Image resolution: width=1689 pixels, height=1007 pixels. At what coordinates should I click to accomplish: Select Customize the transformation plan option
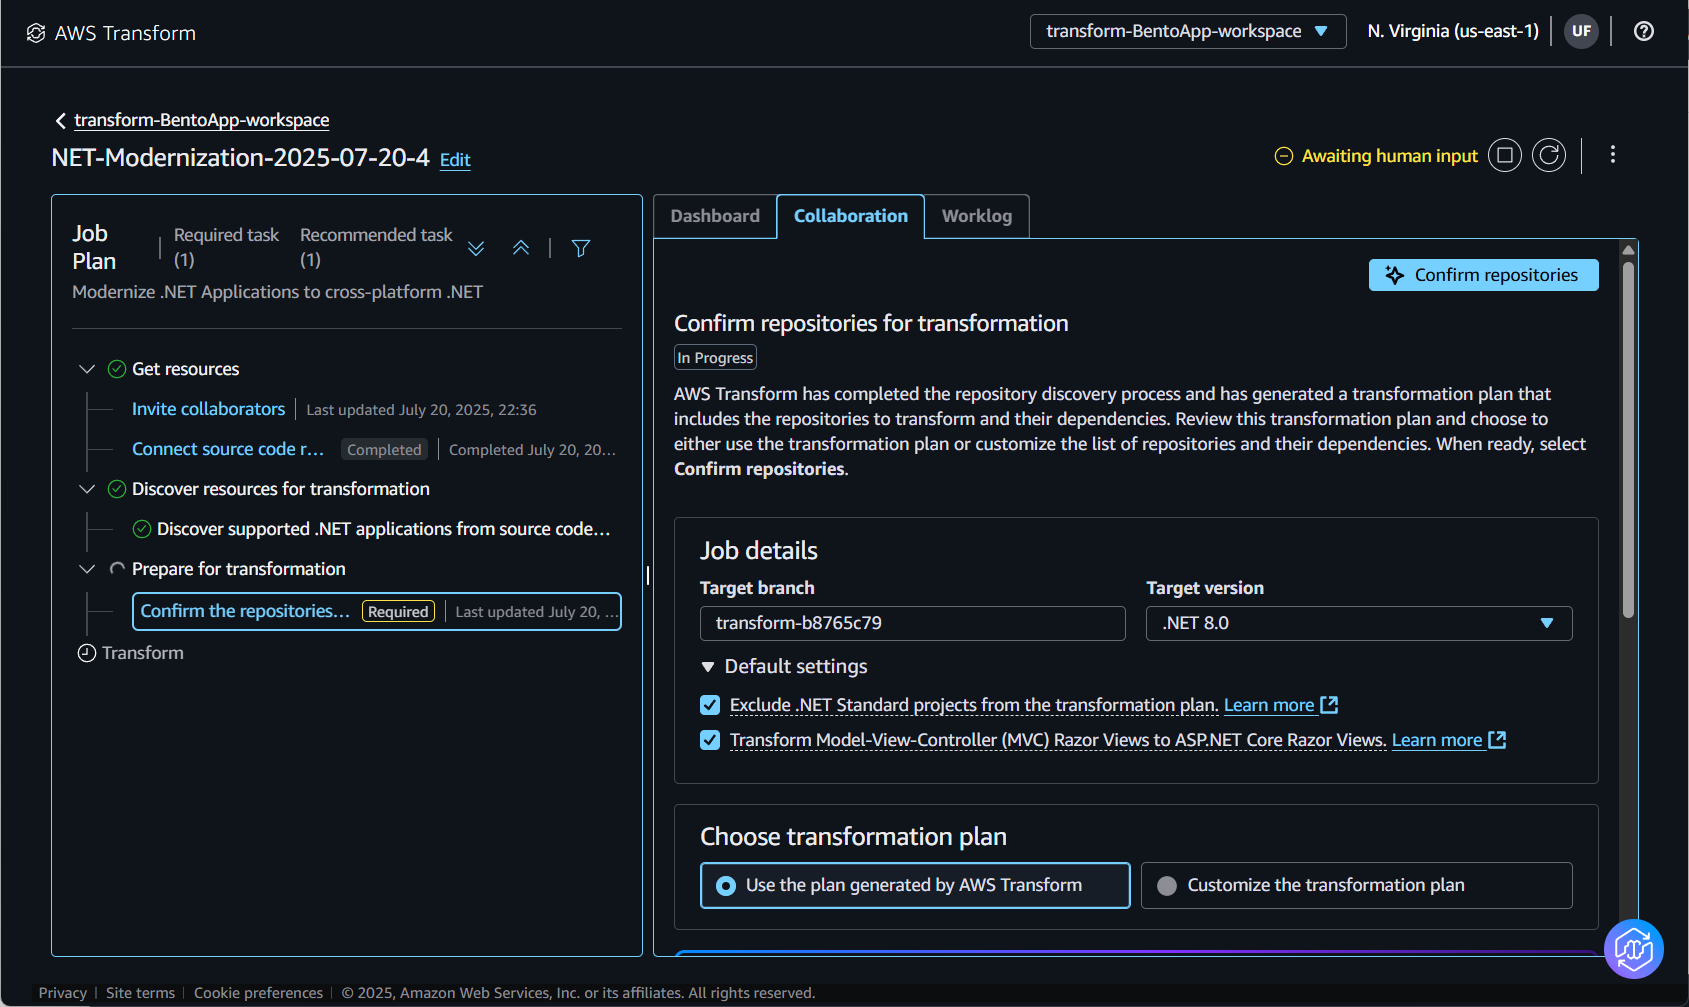click(1357, 885)
